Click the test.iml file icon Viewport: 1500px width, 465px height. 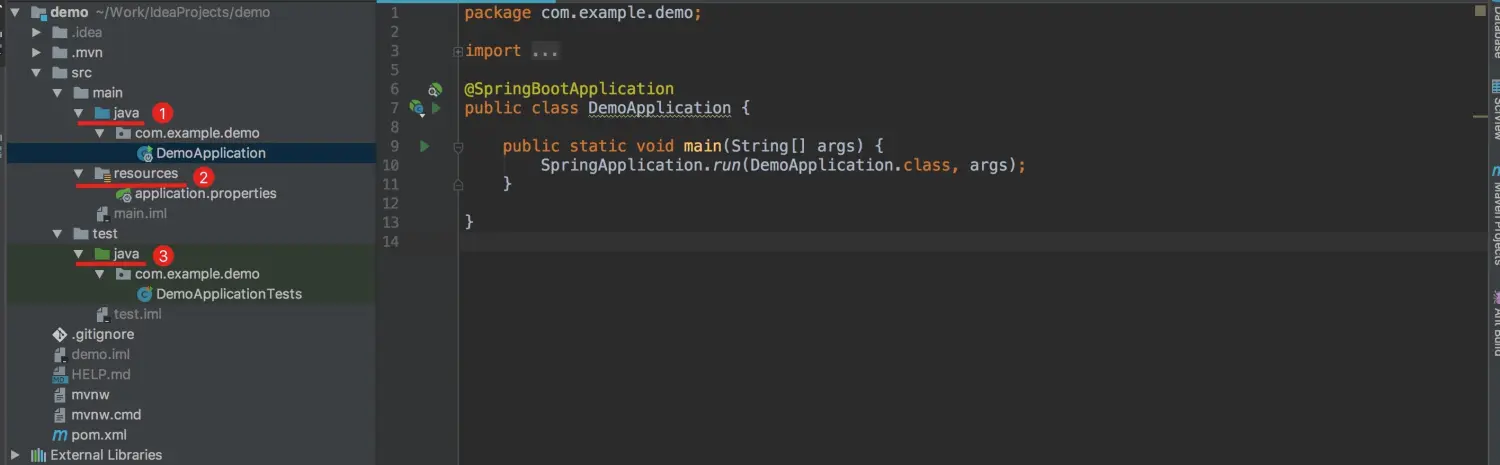tap(102, 314)
